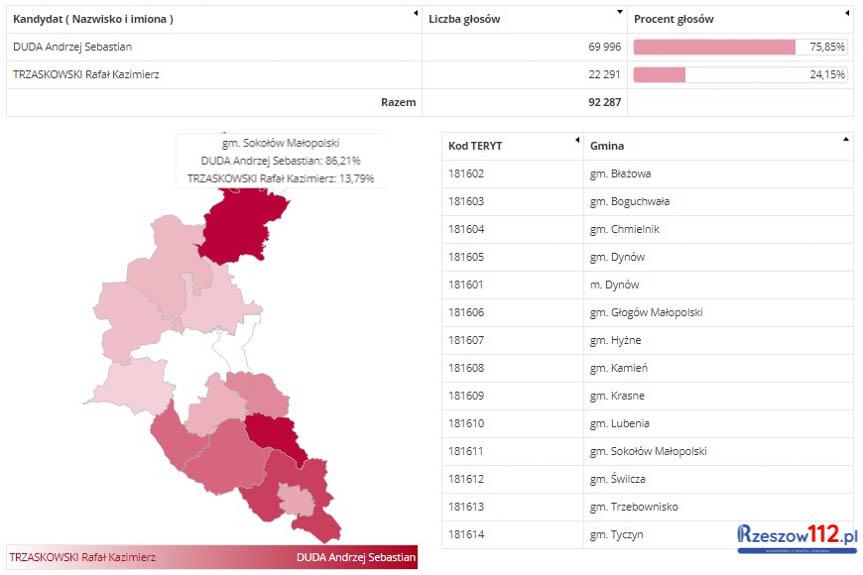863x575 pixels.
Task: Click the 24,15% percentage bar for Trzaskowski
Action: [x=660, y=74]
